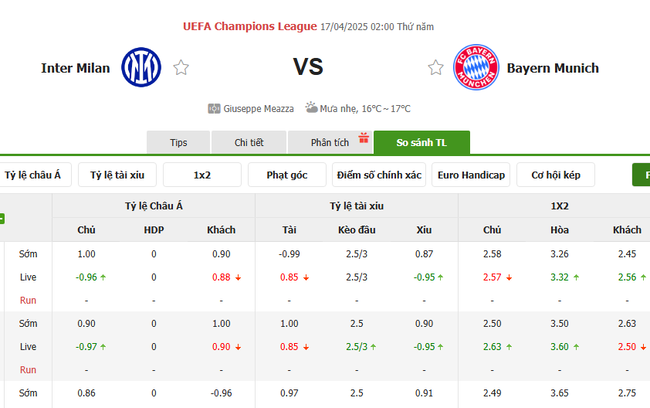Viewport: 650px width, 408px height.
Task: Click the small green icon at left edge
Action: [x=3, y=218]
